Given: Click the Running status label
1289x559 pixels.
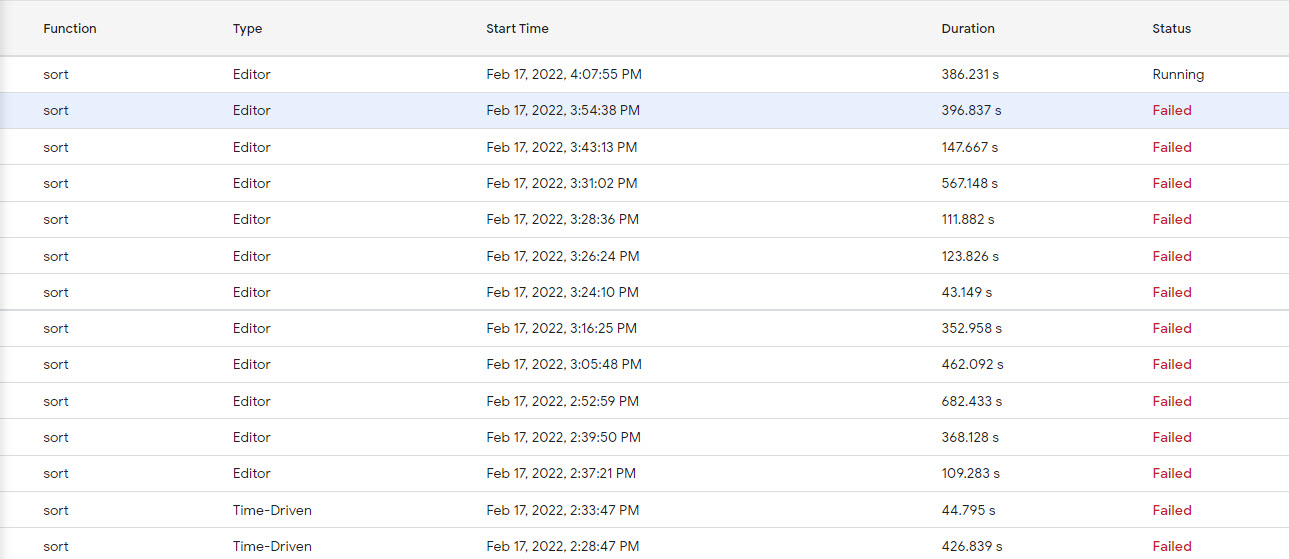Looking at the screenshot, I should point(1178,75).
